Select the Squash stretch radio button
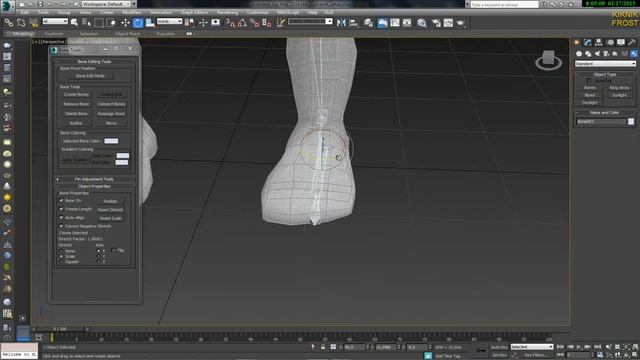This screenshot has height=360, width=640. click(x=61, y=262)
